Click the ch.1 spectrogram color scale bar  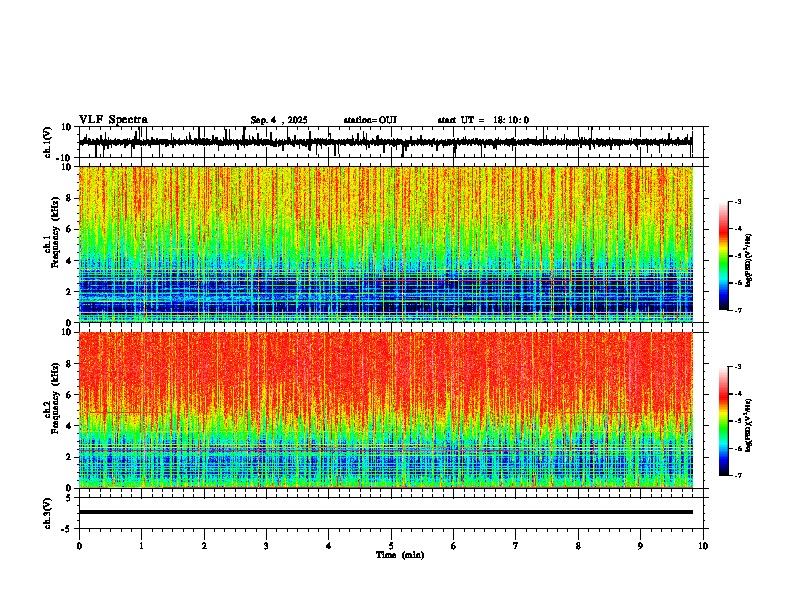[723, 256]
